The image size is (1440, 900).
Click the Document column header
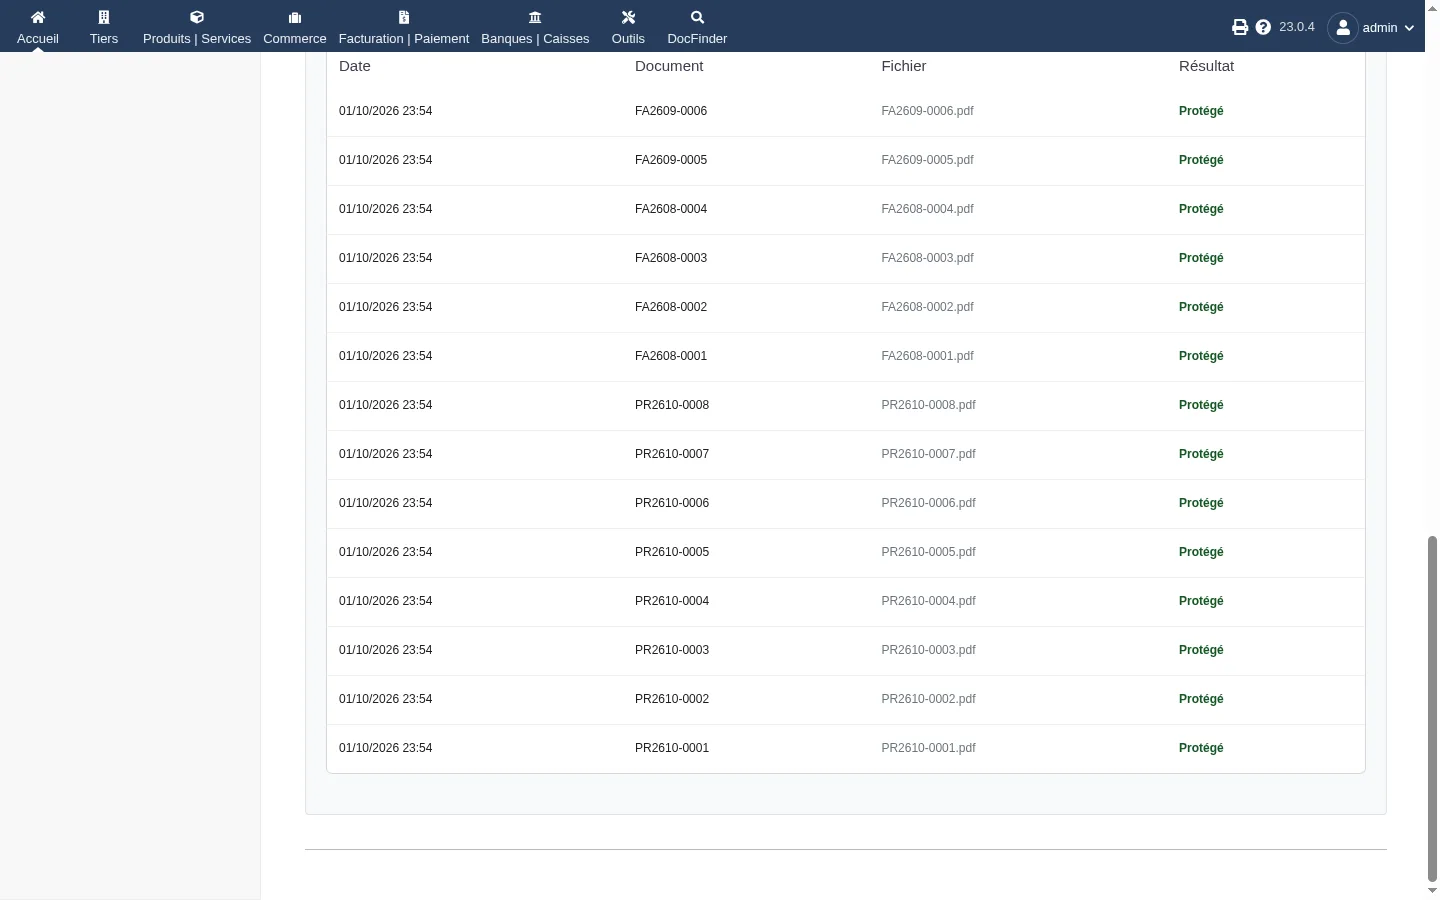pyautogui.click(x=669, y=66)
